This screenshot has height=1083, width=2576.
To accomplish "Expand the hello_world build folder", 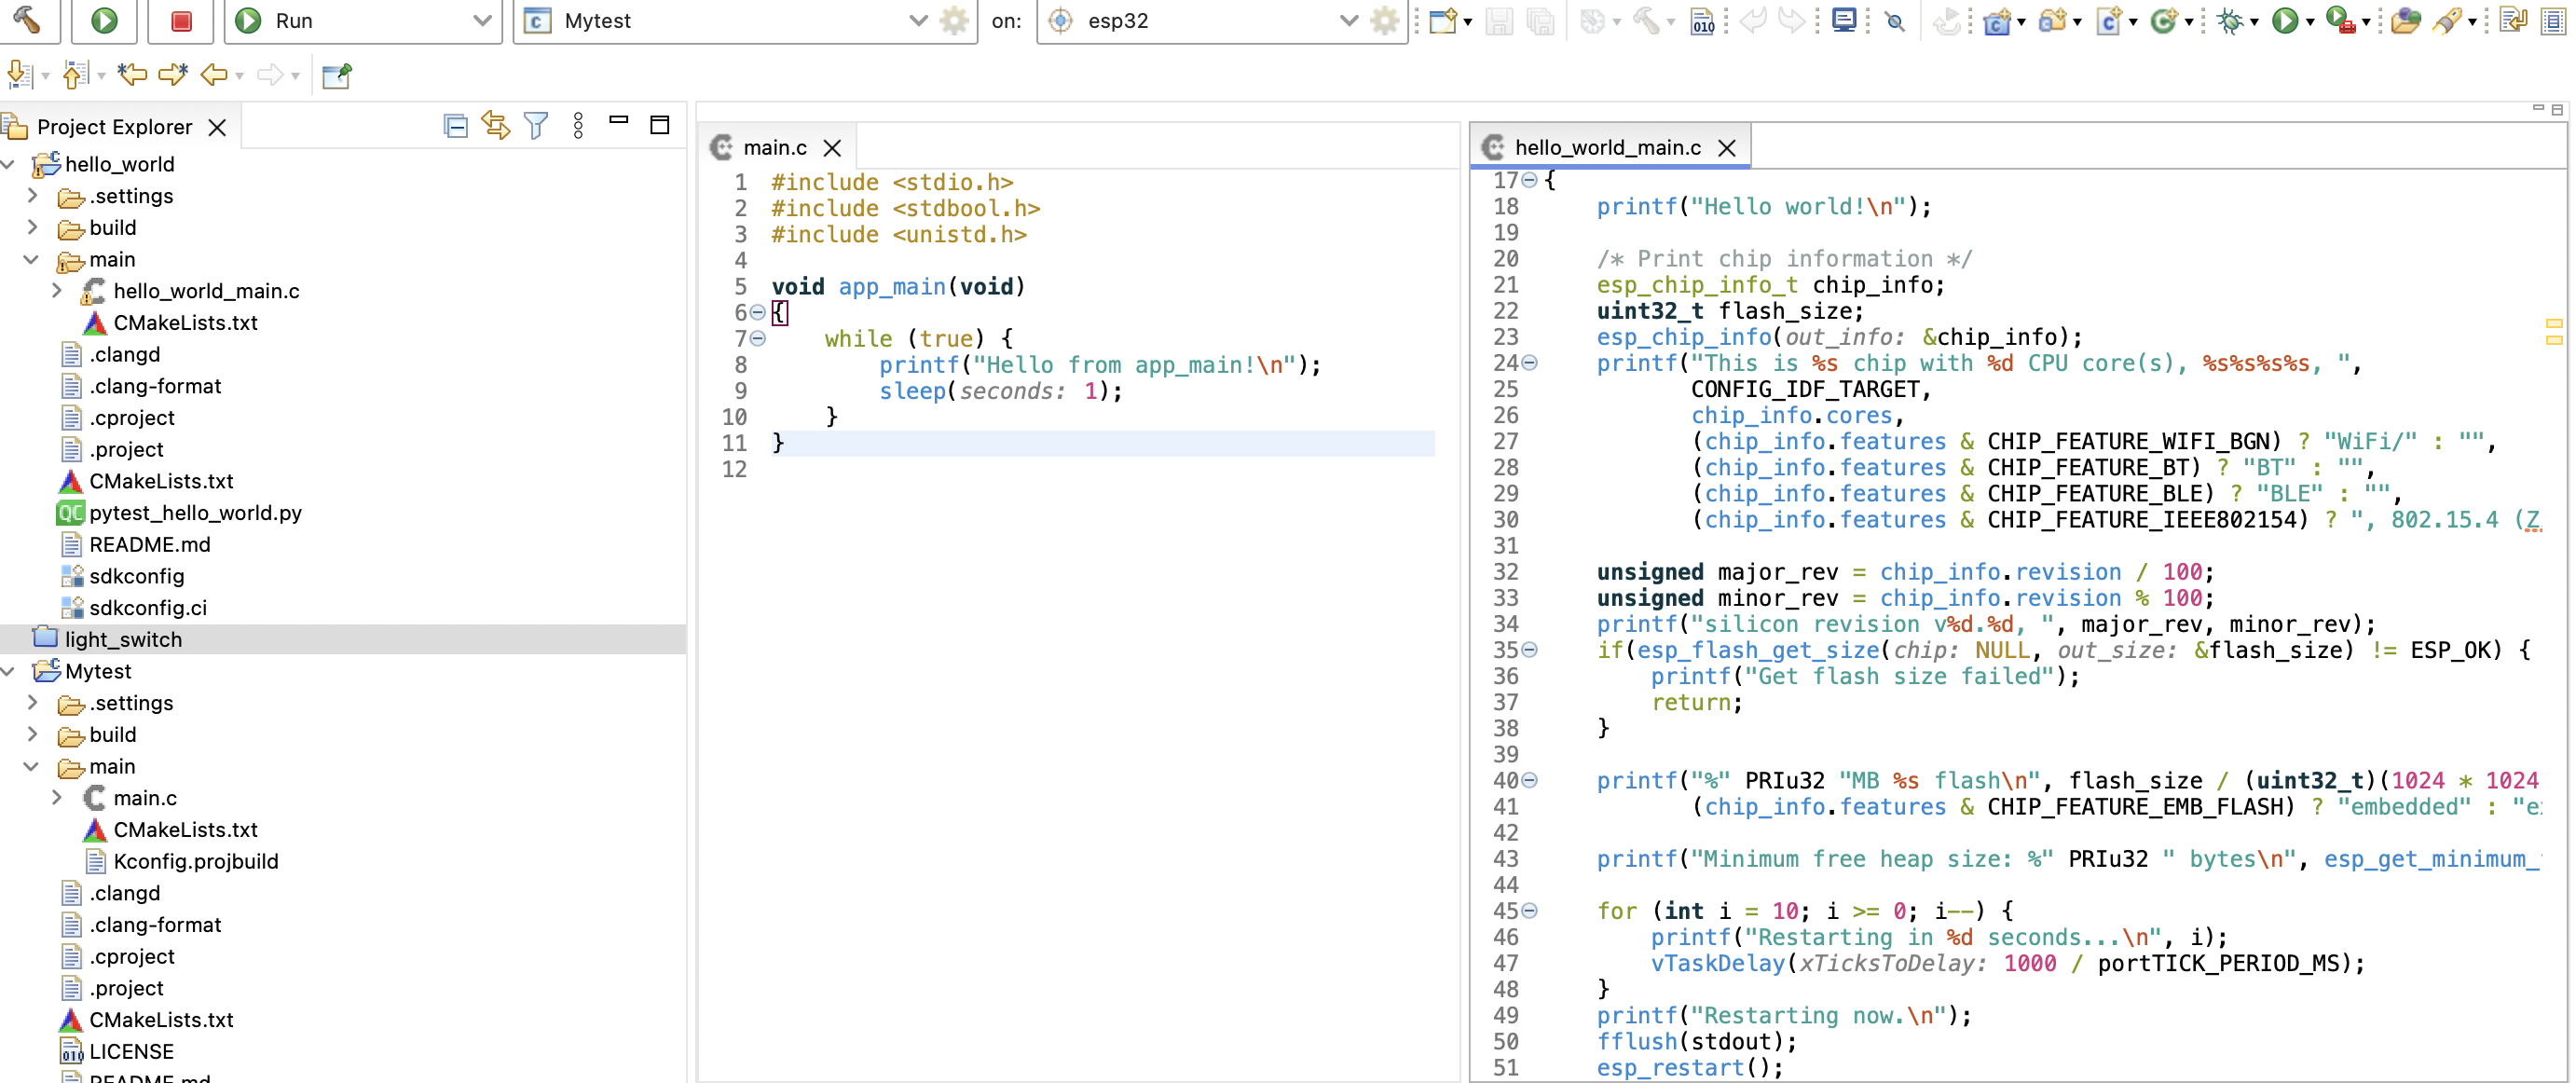I will click(32, 228).
